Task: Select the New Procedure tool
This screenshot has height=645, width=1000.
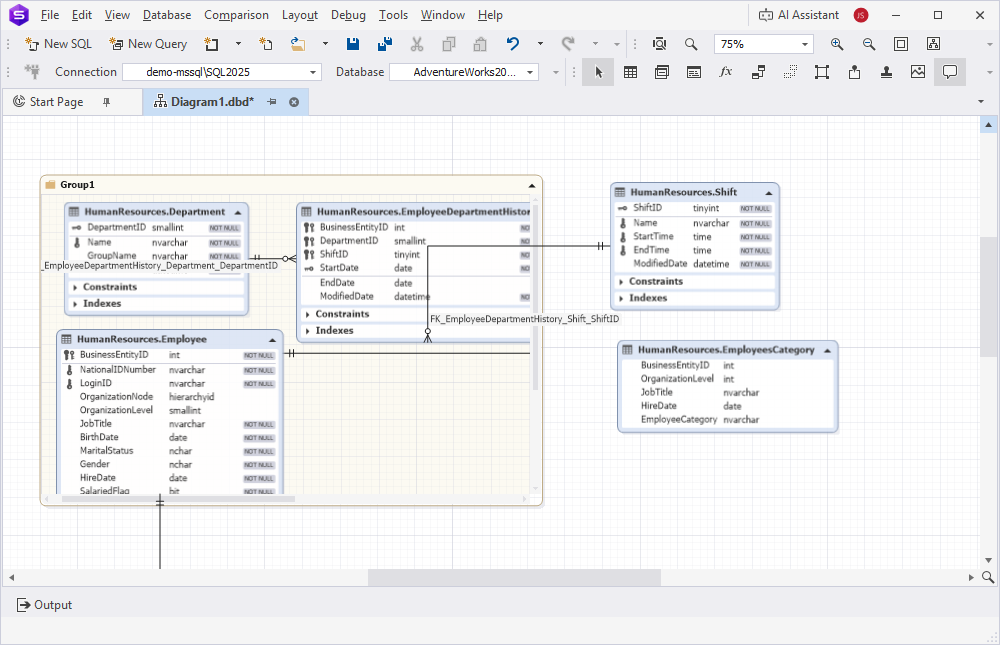Action: 694,72
